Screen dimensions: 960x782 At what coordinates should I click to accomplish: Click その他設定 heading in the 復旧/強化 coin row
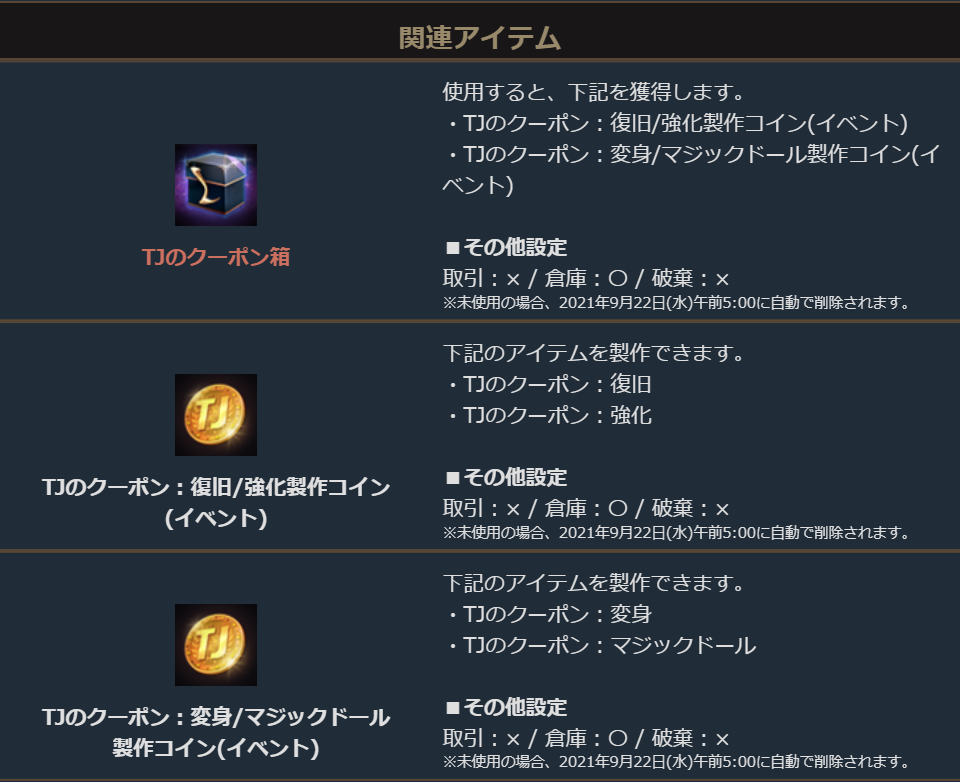point(506,477)
